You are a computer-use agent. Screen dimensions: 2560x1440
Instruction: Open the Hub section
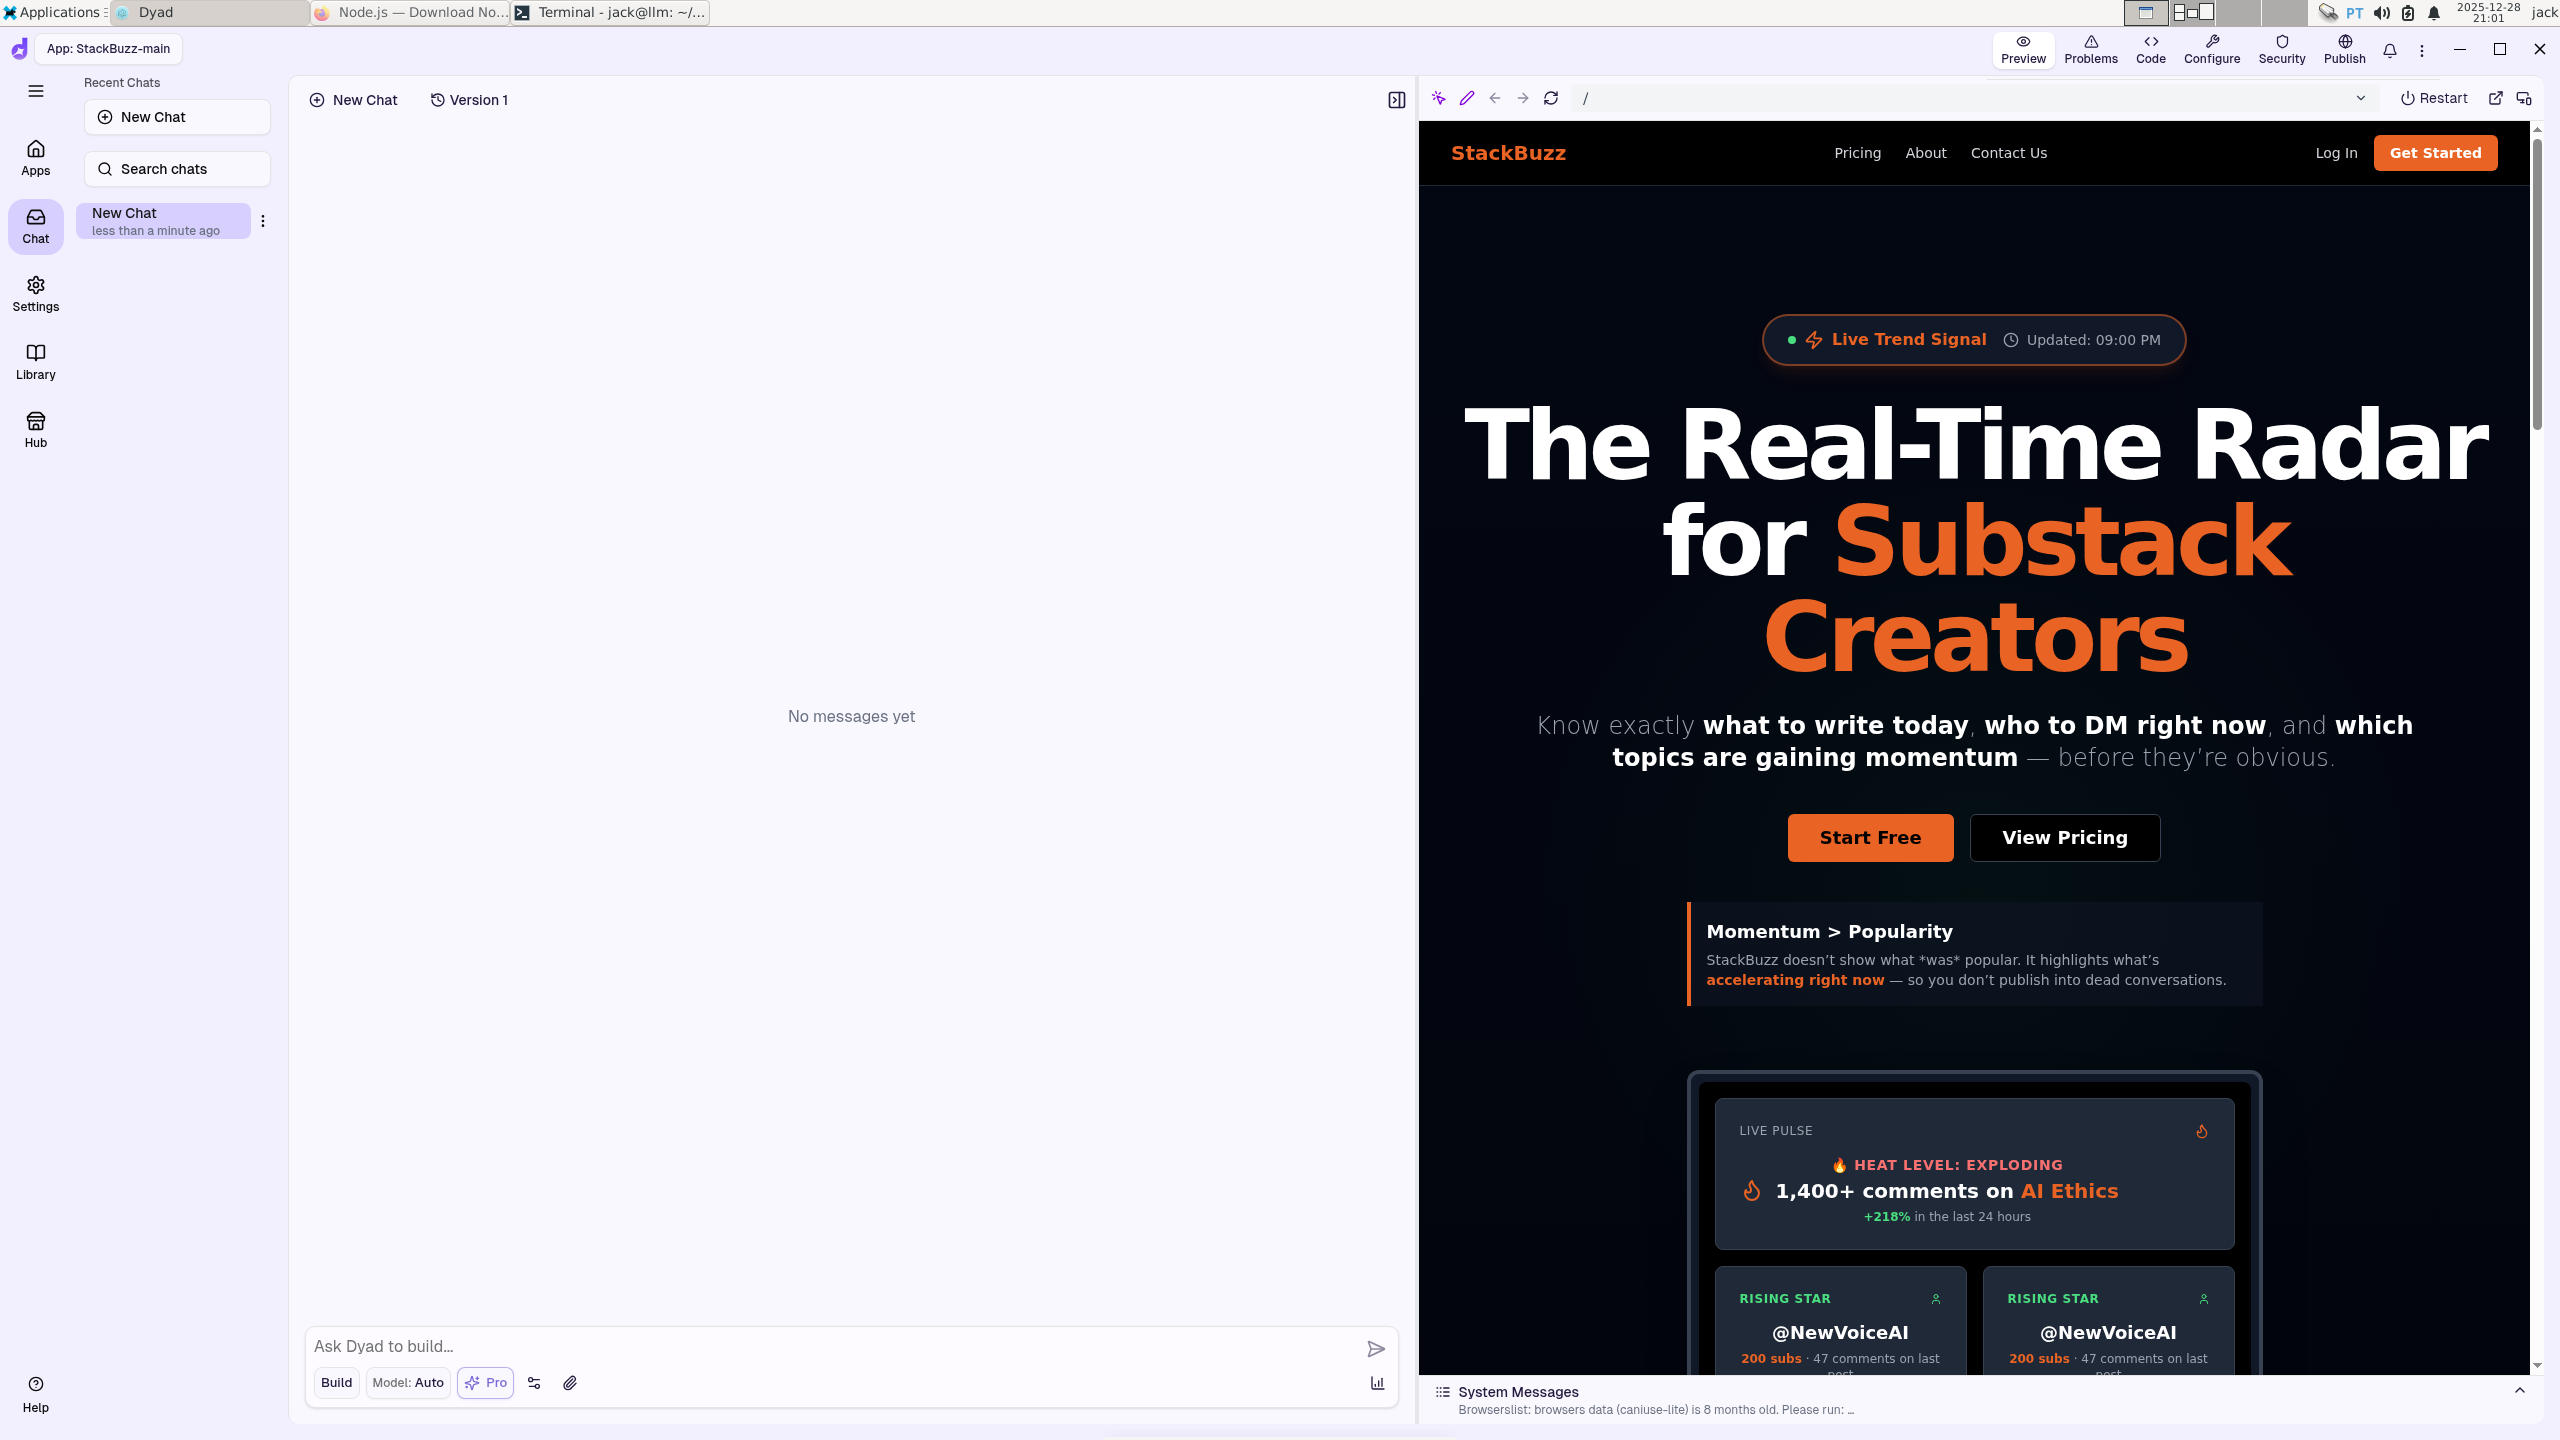point(36,430)
